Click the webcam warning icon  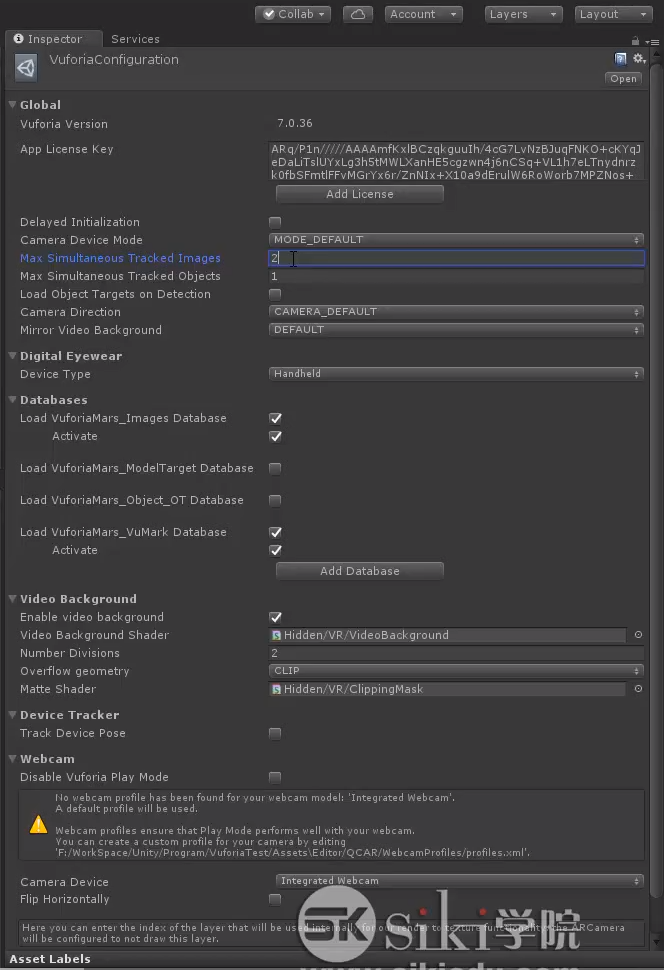[38, 825]
